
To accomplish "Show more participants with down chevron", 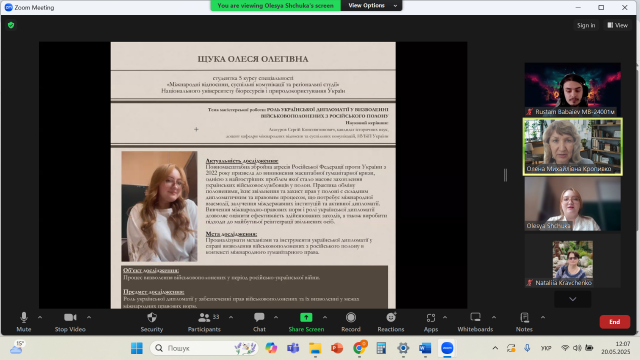I will [x=573, y=299].
